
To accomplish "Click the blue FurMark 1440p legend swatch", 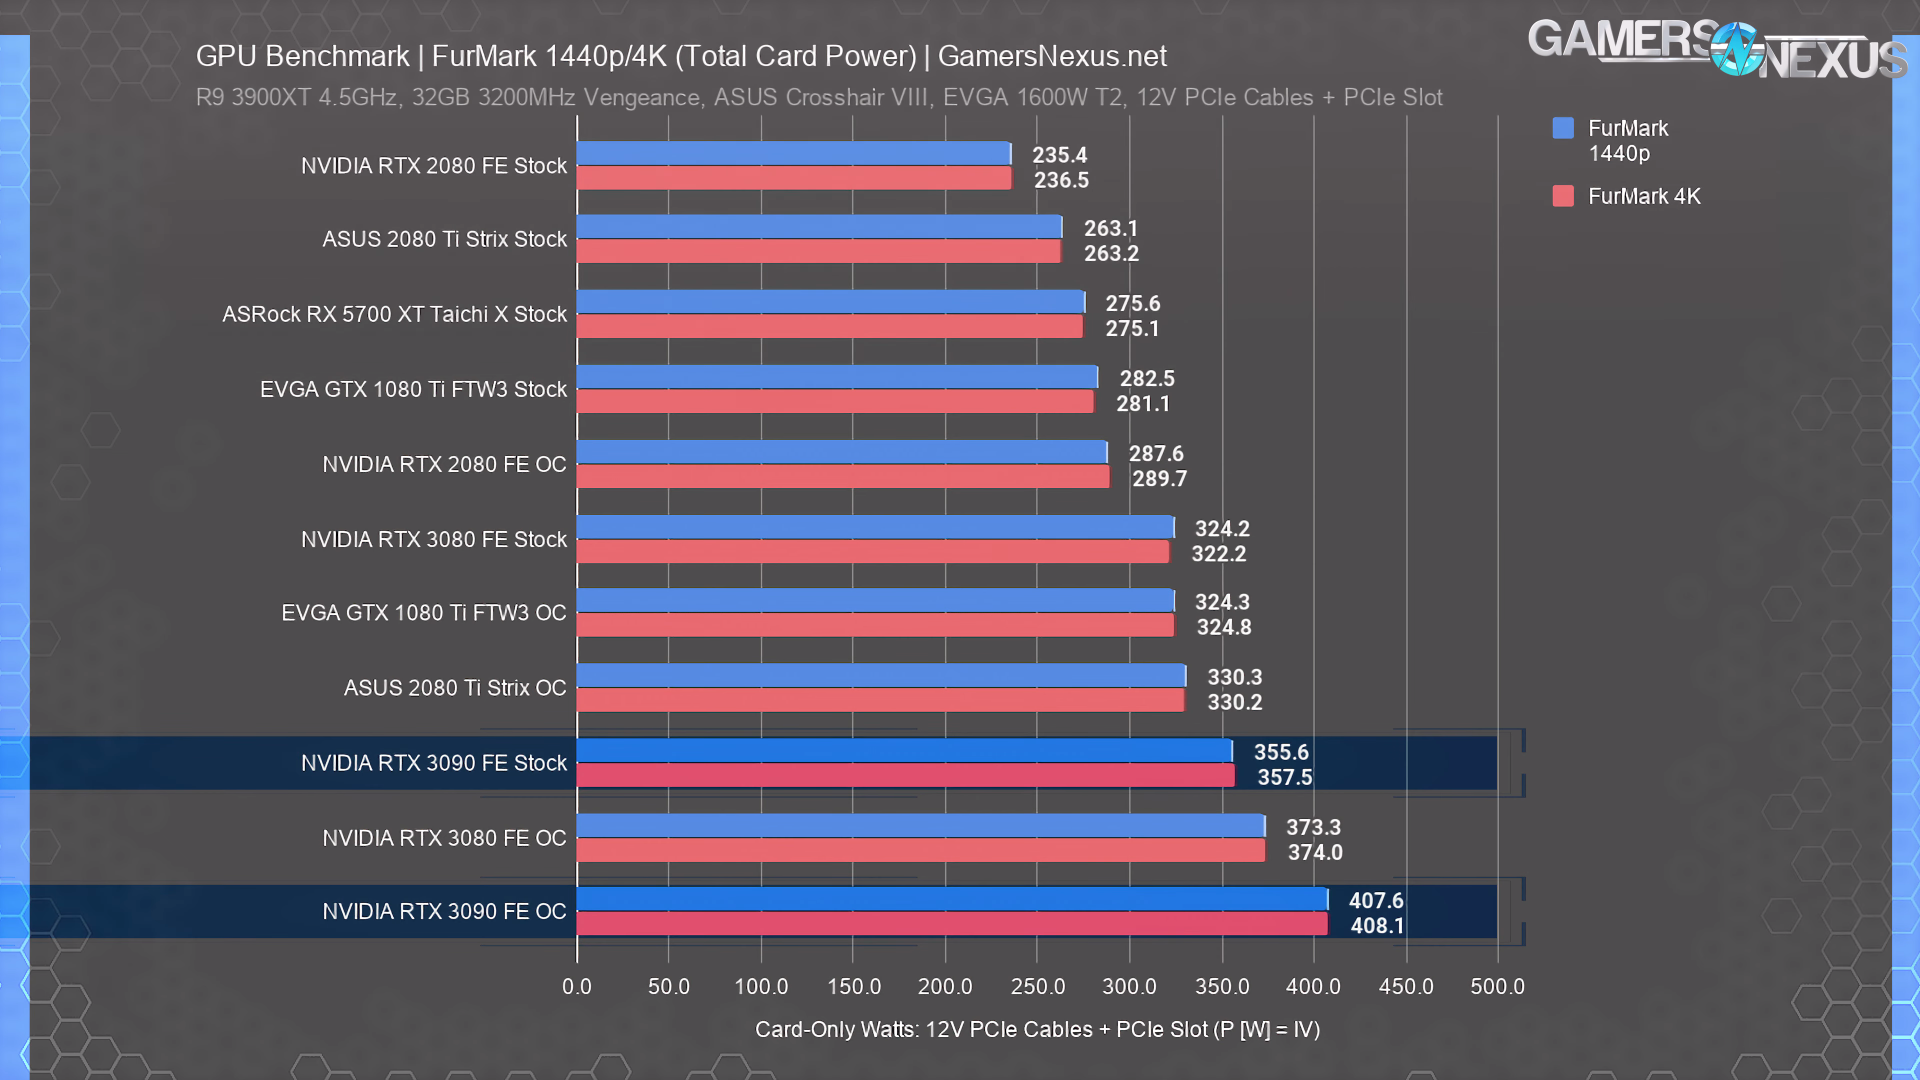I will 1563,128.
